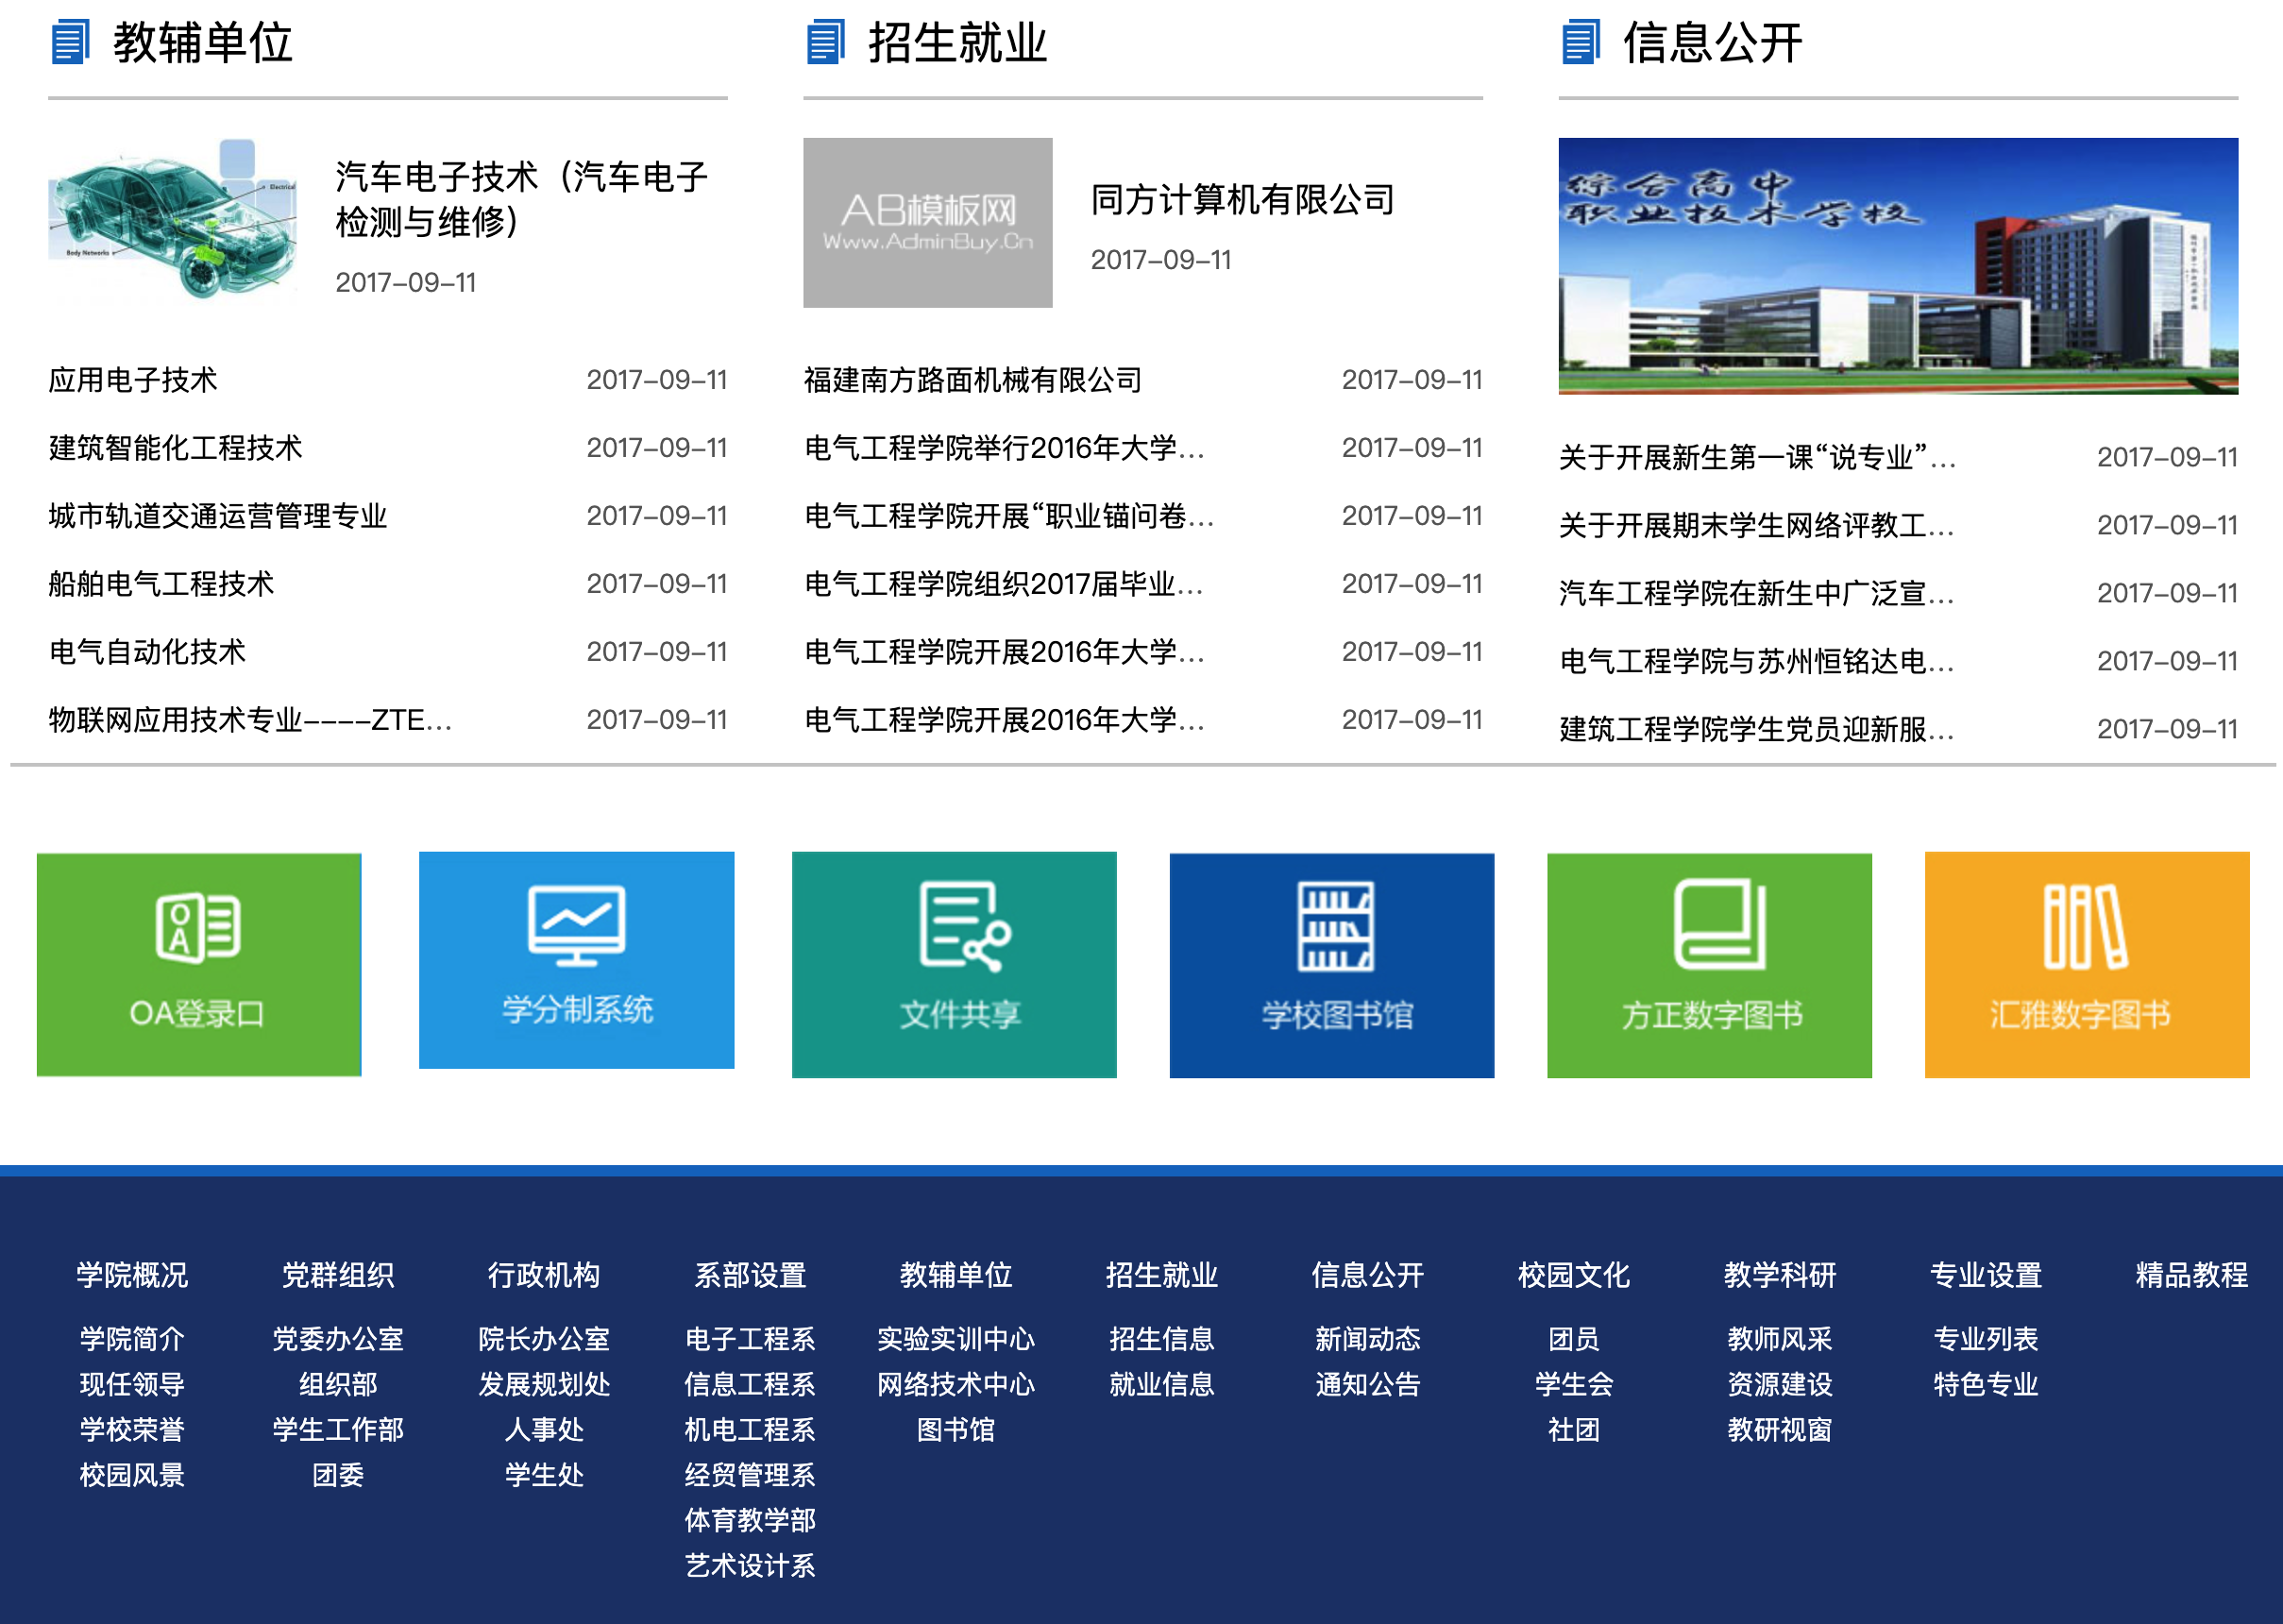
Task: Open 关于开展期末学生网络评教工 notice
Action: click(x=1757, y=525)
